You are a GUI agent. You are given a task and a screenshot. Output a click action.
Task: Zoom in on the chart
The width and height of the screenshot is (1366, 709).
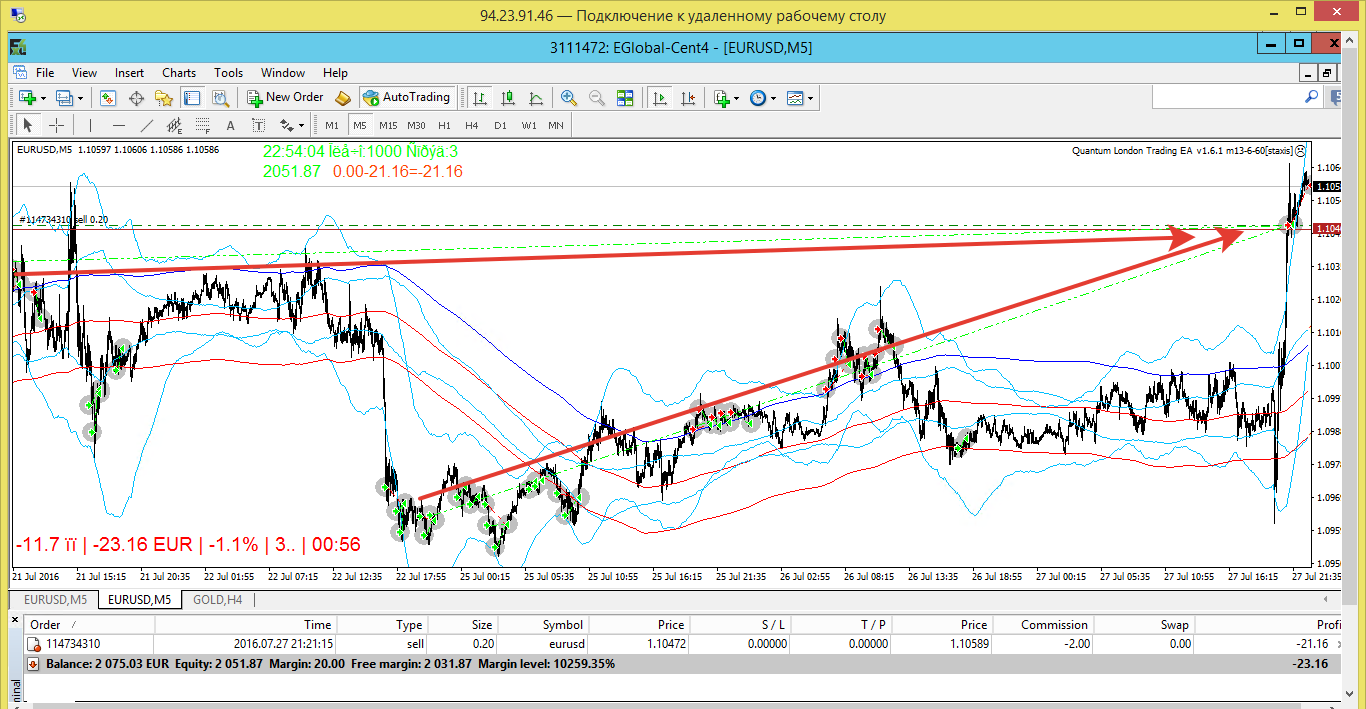pos(569,98)
